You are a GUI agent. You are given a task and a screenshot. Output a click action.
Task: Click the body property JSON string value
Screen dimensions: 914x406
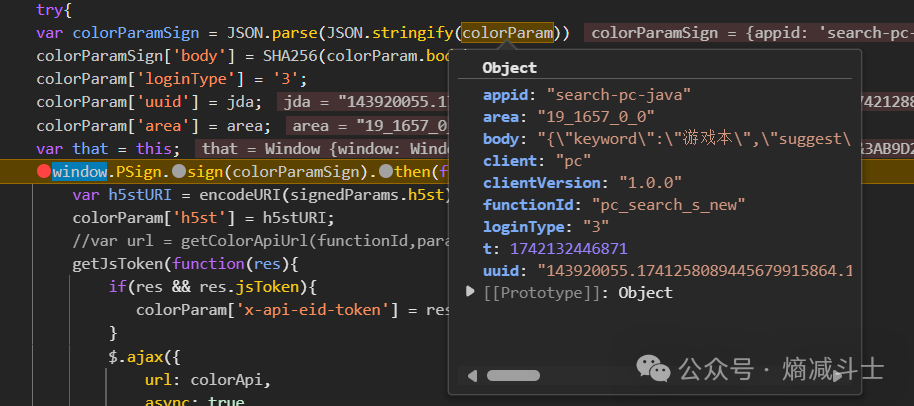[694, 139]
